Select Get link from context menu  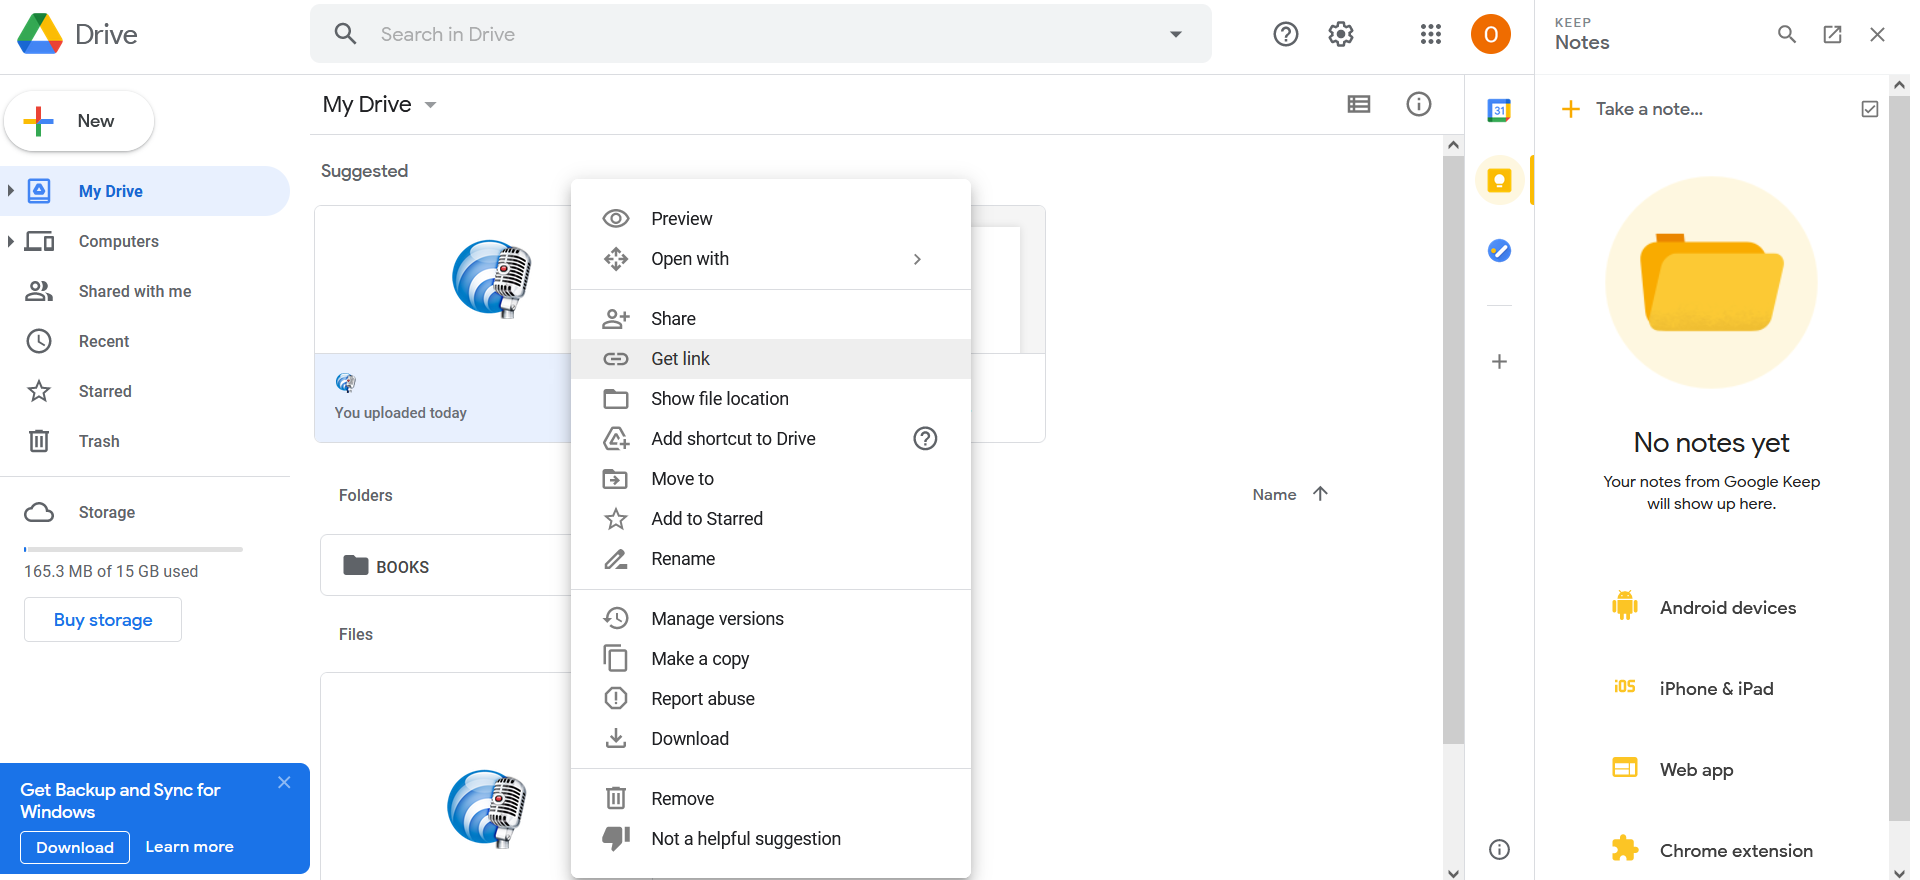[x=680, y=359]
